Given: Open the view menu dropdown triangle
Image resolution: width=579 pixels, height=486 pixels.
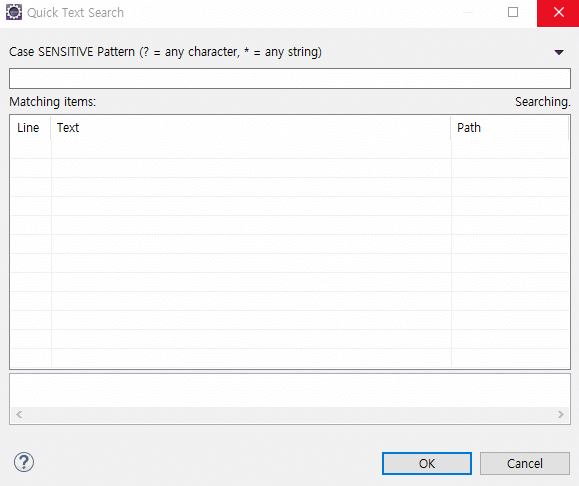Looking at the screenshot, I should coord(559,52).
